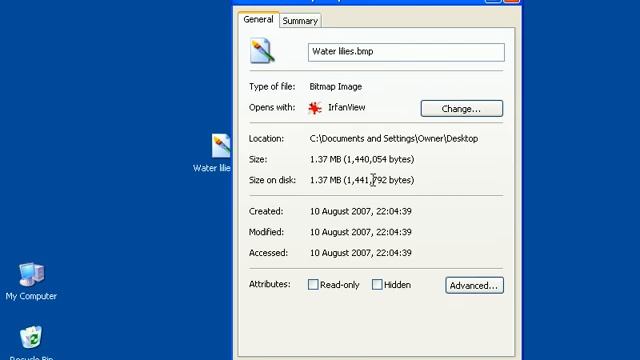The width and height of the screenshot is (640, 360).
Task: Enable the Read-only checkbox
Action: pyautogui.click(x=313, y=284)
